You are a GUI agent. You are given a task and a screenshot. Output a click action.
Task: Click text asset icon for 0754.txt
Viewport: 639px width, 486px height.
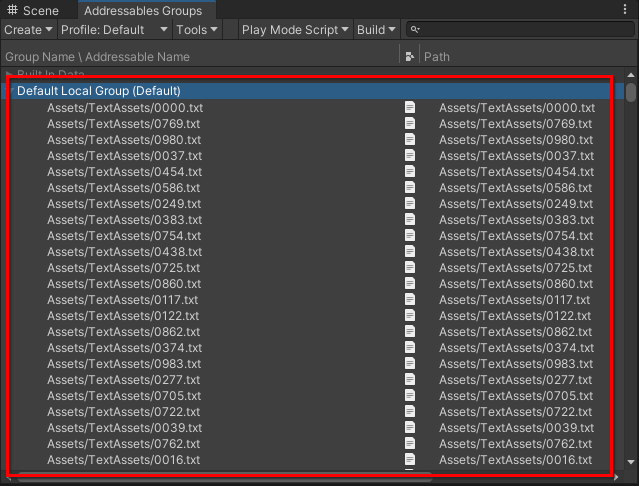[410, 235]
